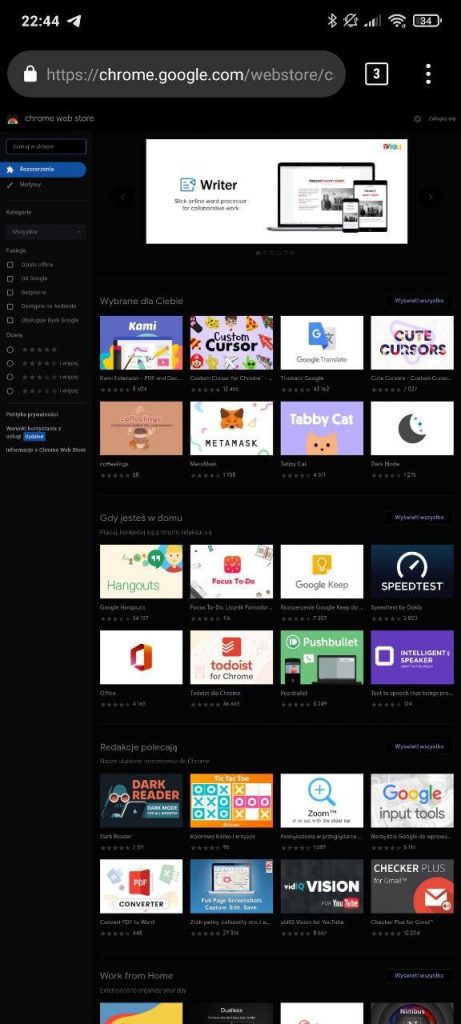Screen dimensions: 461x1024
Task: Open the MetaMask fox extension tile
Action: click(231, 428)
